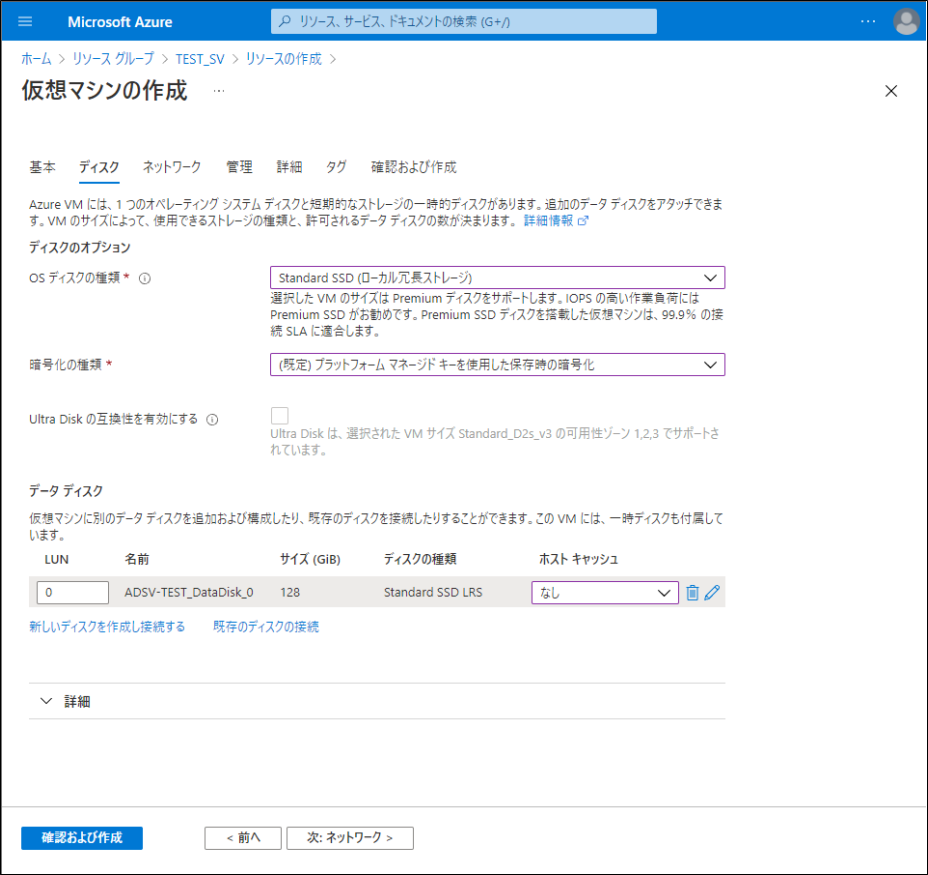
Task: Go to the ネットワーク tab
Action: [x=172, y=168]
